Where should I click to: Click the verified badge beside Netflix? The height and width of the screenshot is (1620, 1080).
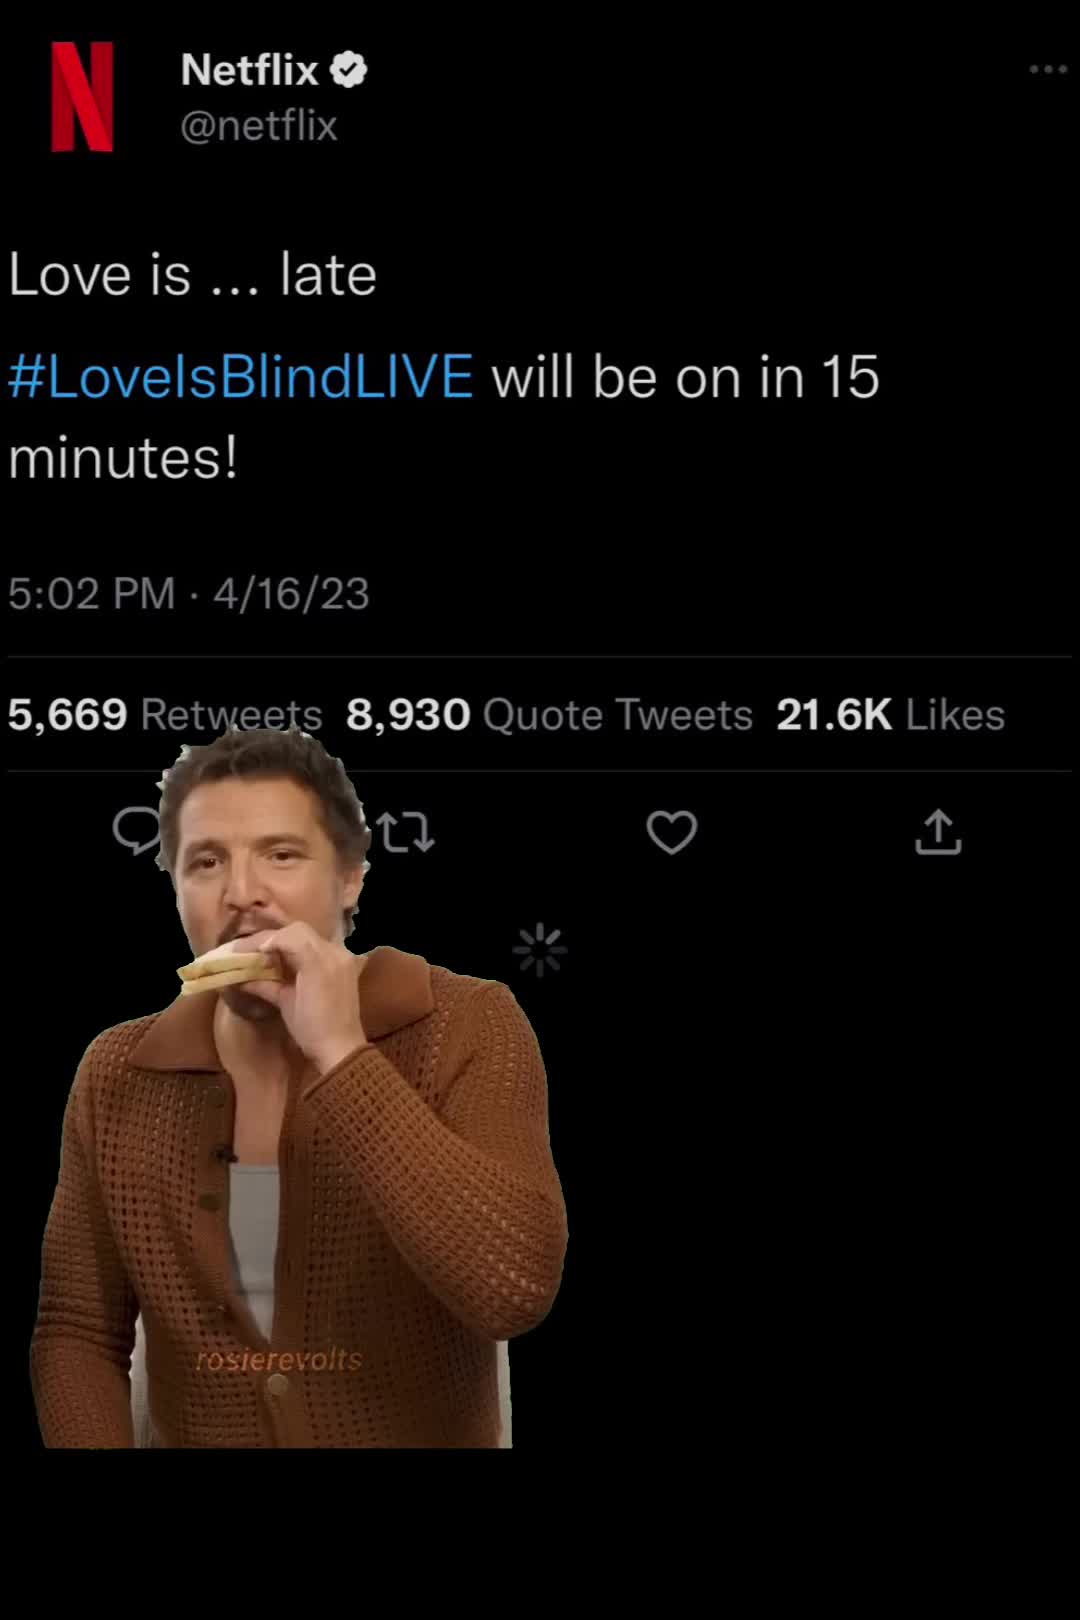[349, 70]
